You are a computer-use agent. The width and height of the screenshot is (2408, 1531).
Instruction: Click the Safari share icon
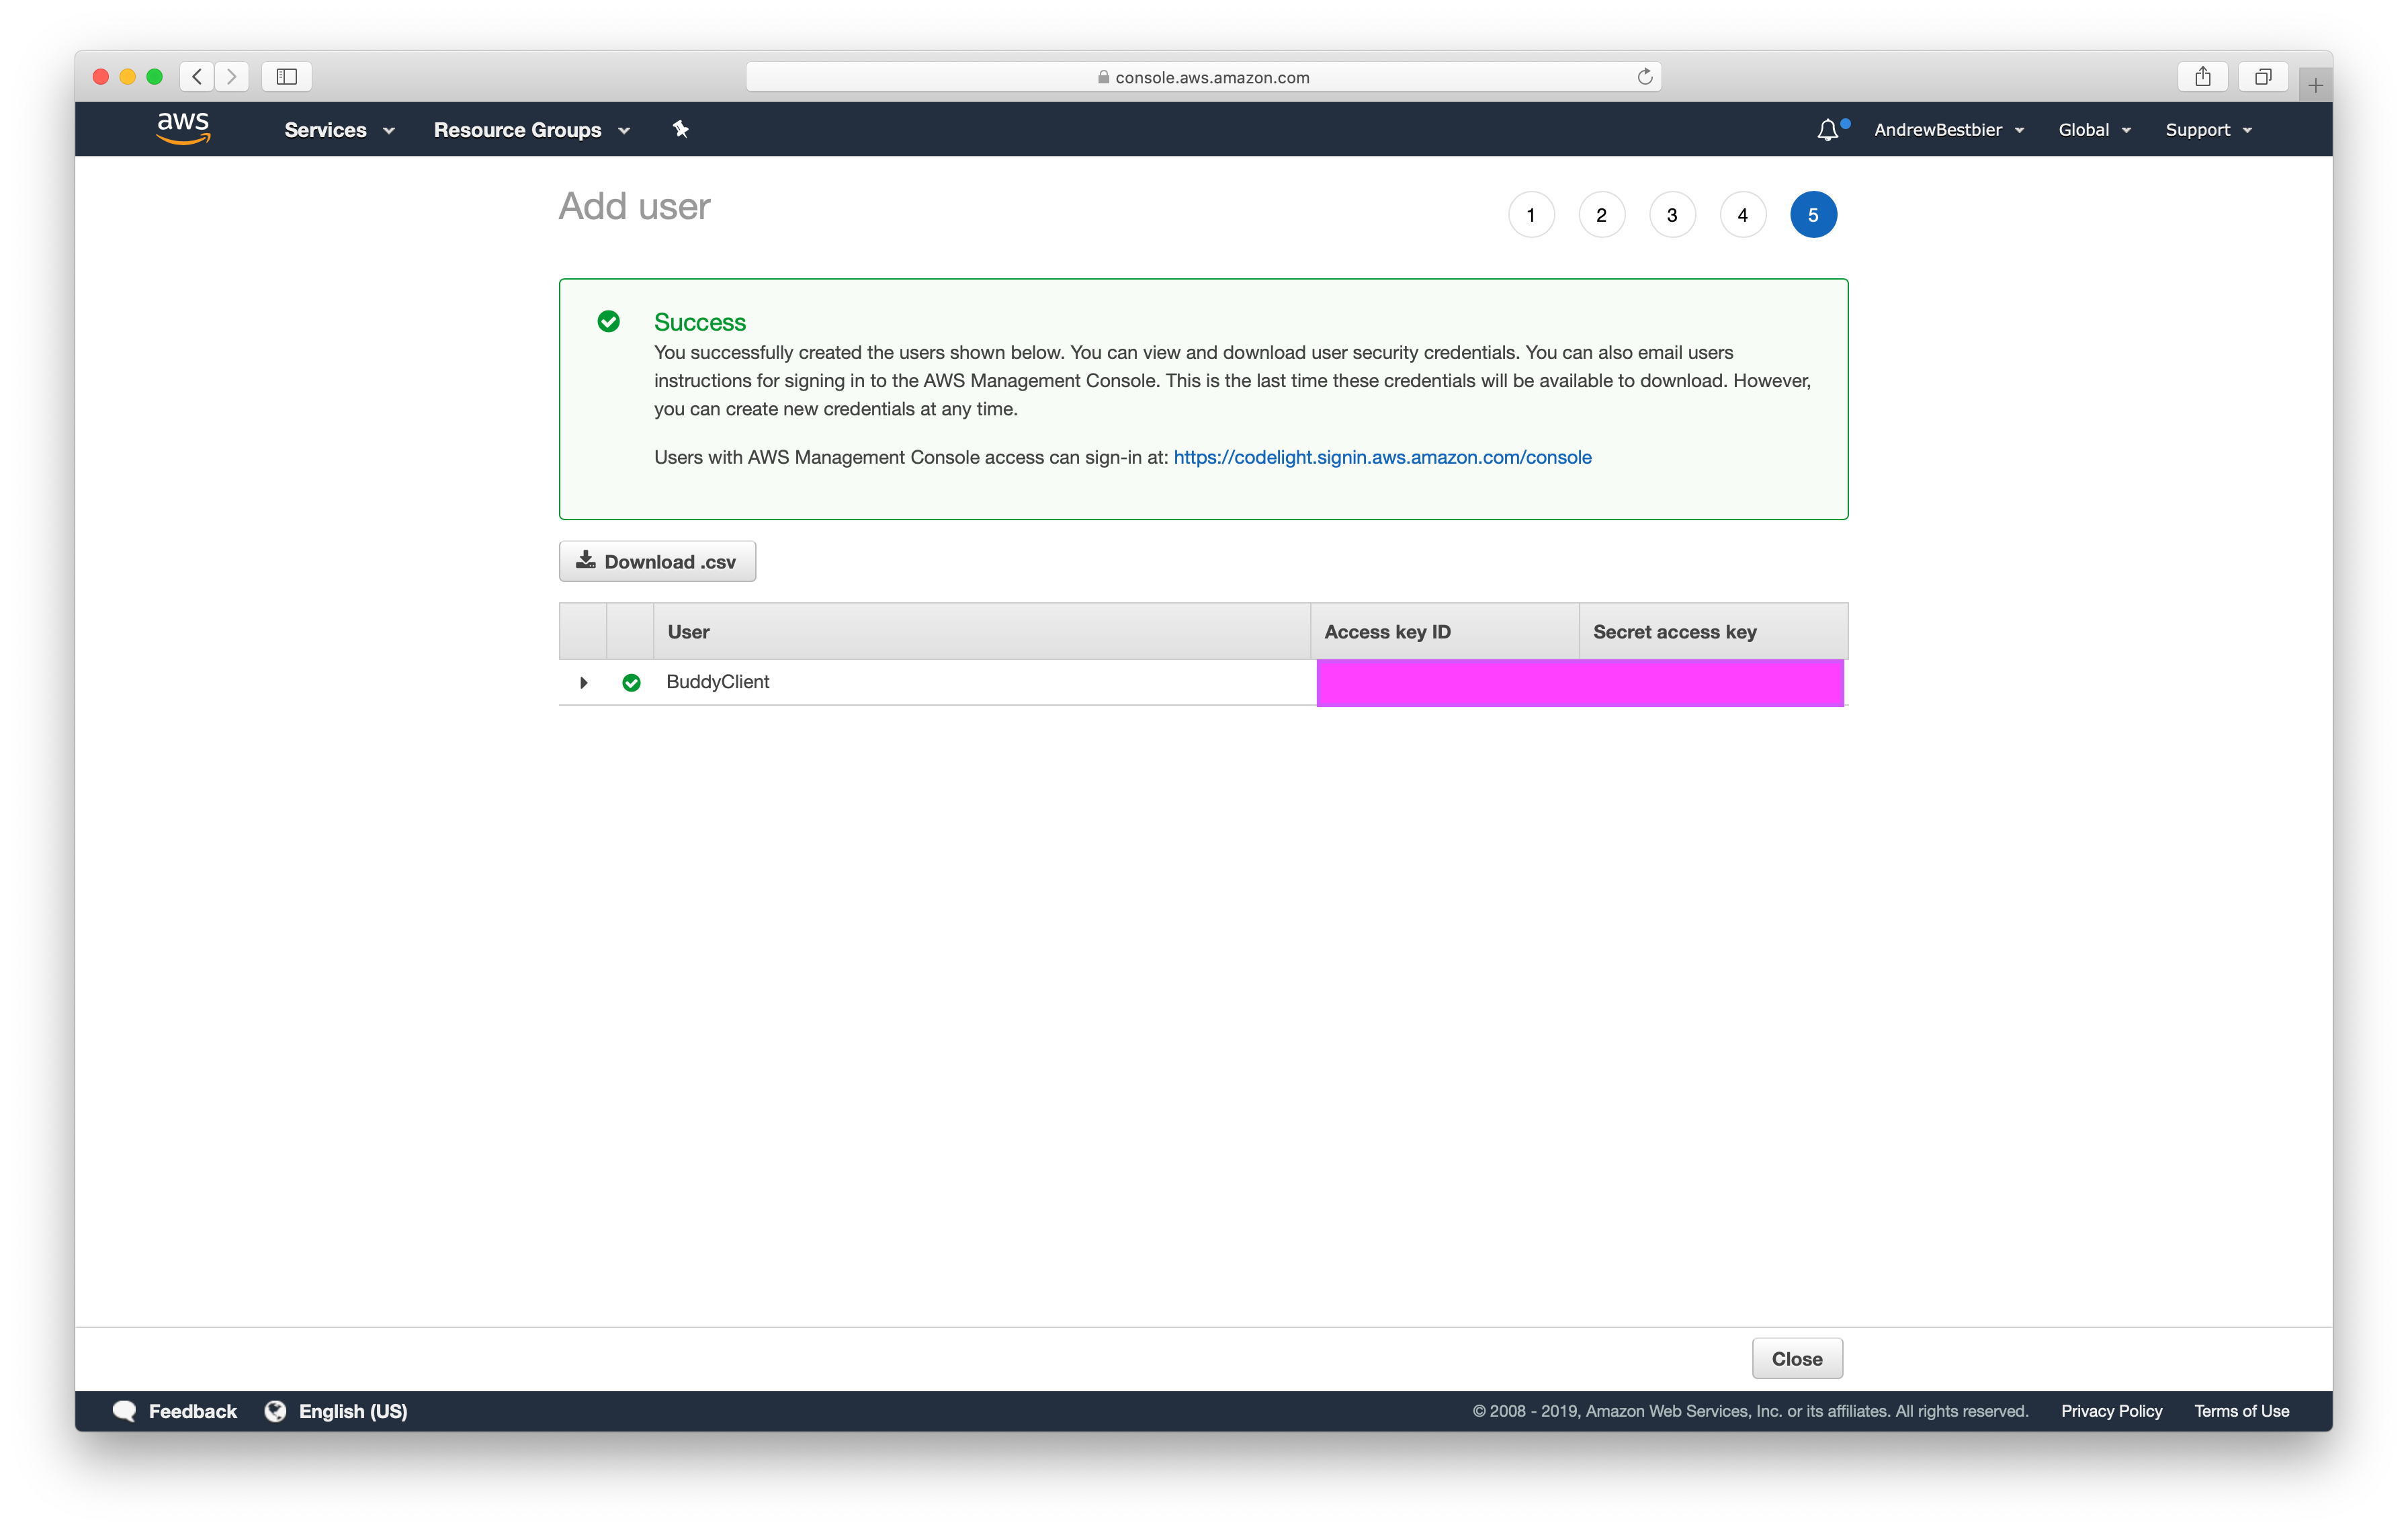[2202, 77]
